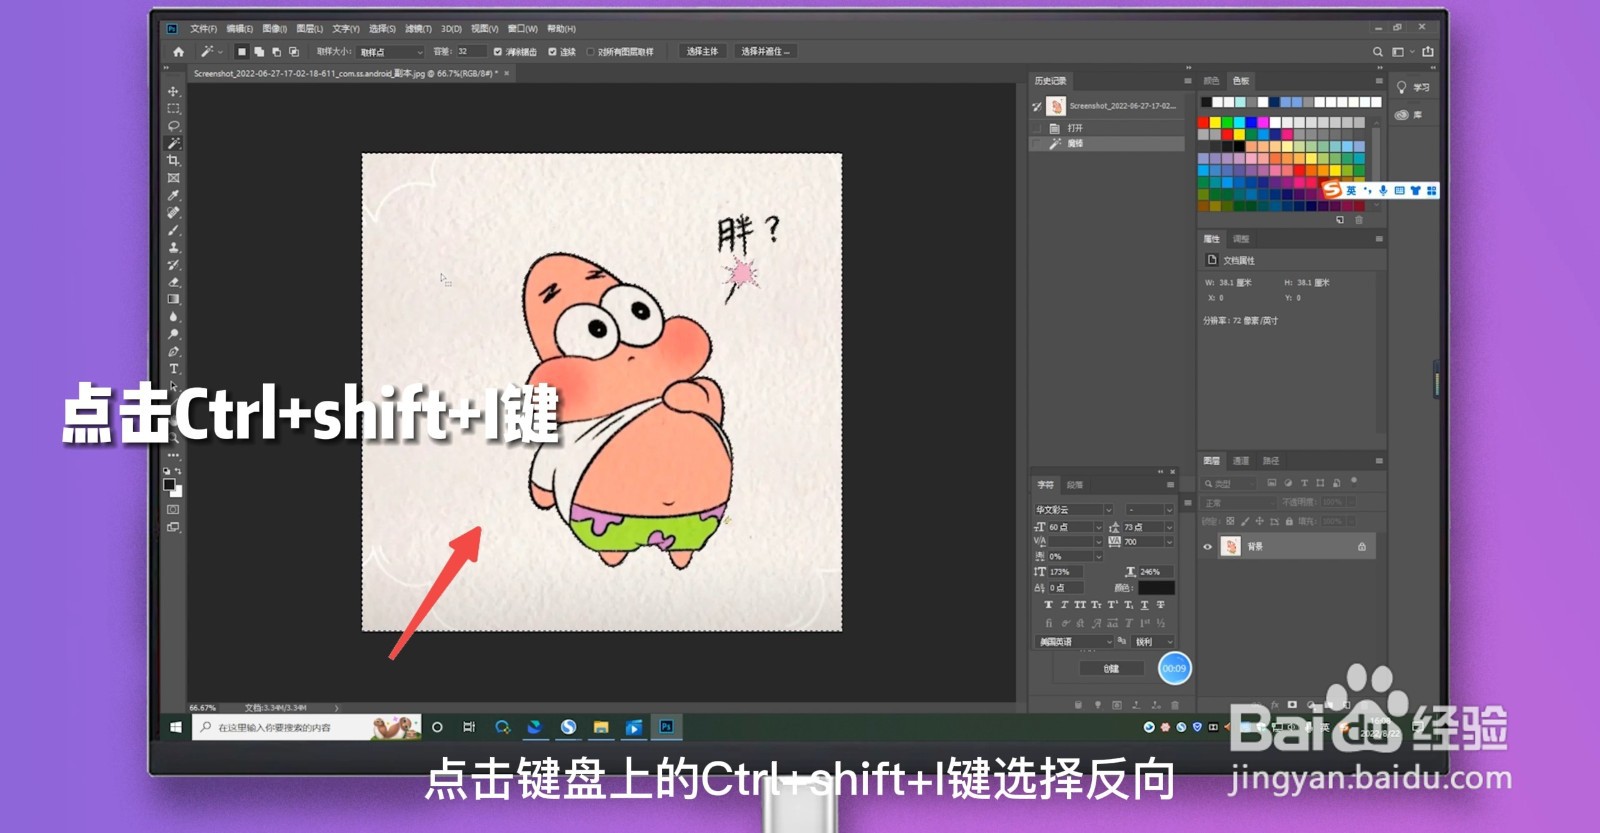Open the 选择(S) menu
Viewport: 1600px width, 833px height.
coord(382,29)
